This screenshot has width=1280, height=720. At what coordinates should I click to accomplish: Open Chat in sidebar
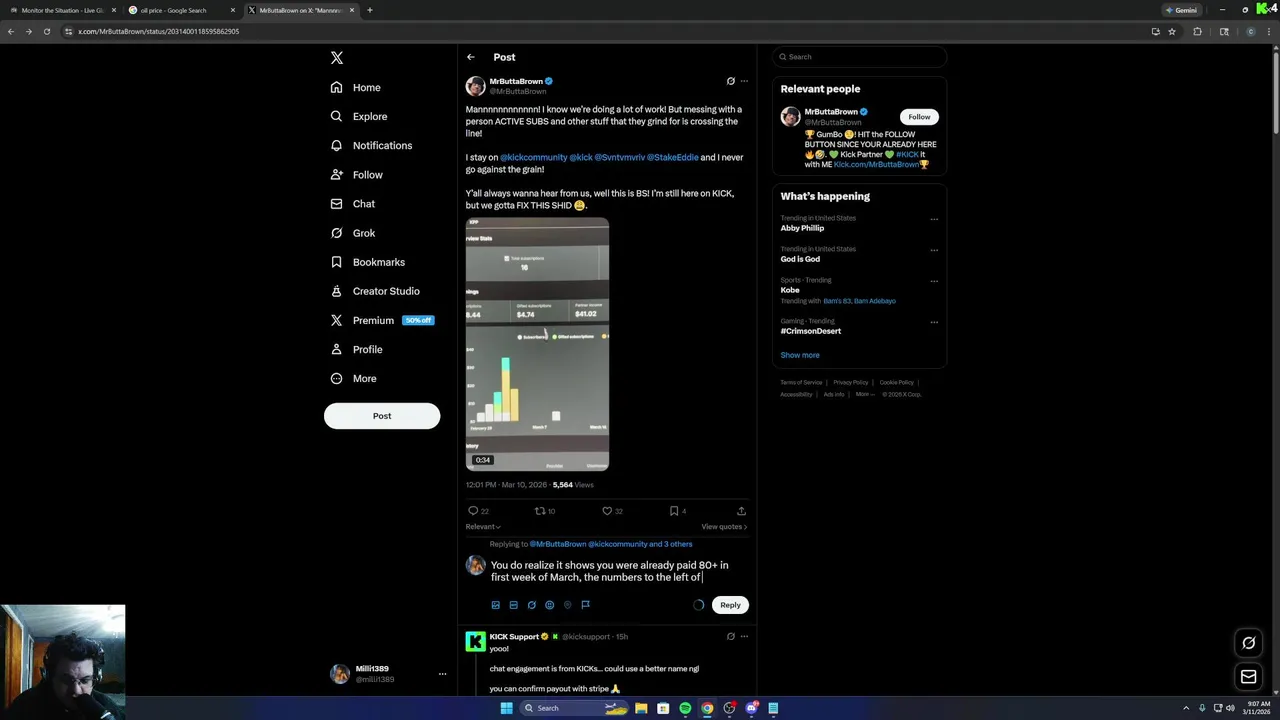[x=353, y=203]
